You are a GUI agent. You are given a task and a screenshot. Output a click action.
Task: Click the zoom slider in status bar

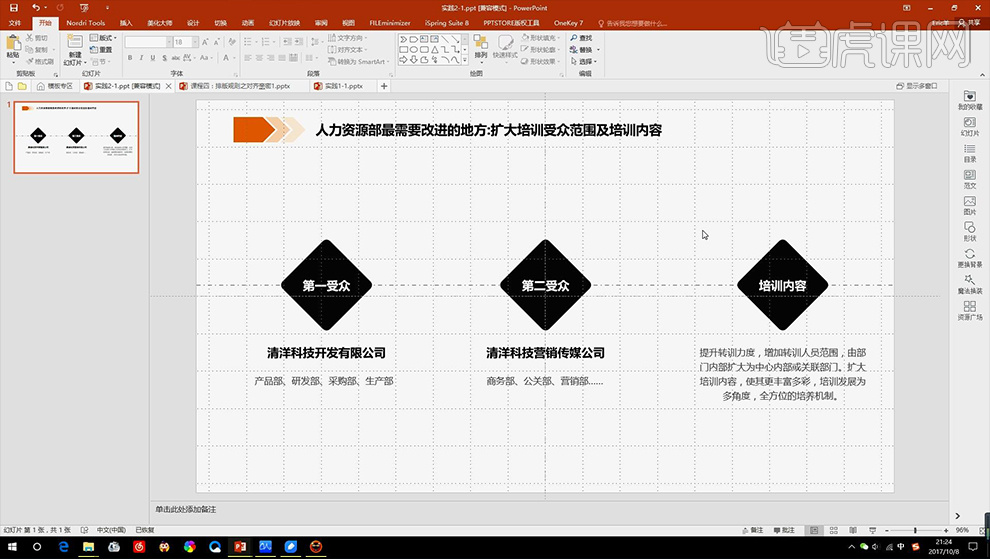[x=914, y=530]
